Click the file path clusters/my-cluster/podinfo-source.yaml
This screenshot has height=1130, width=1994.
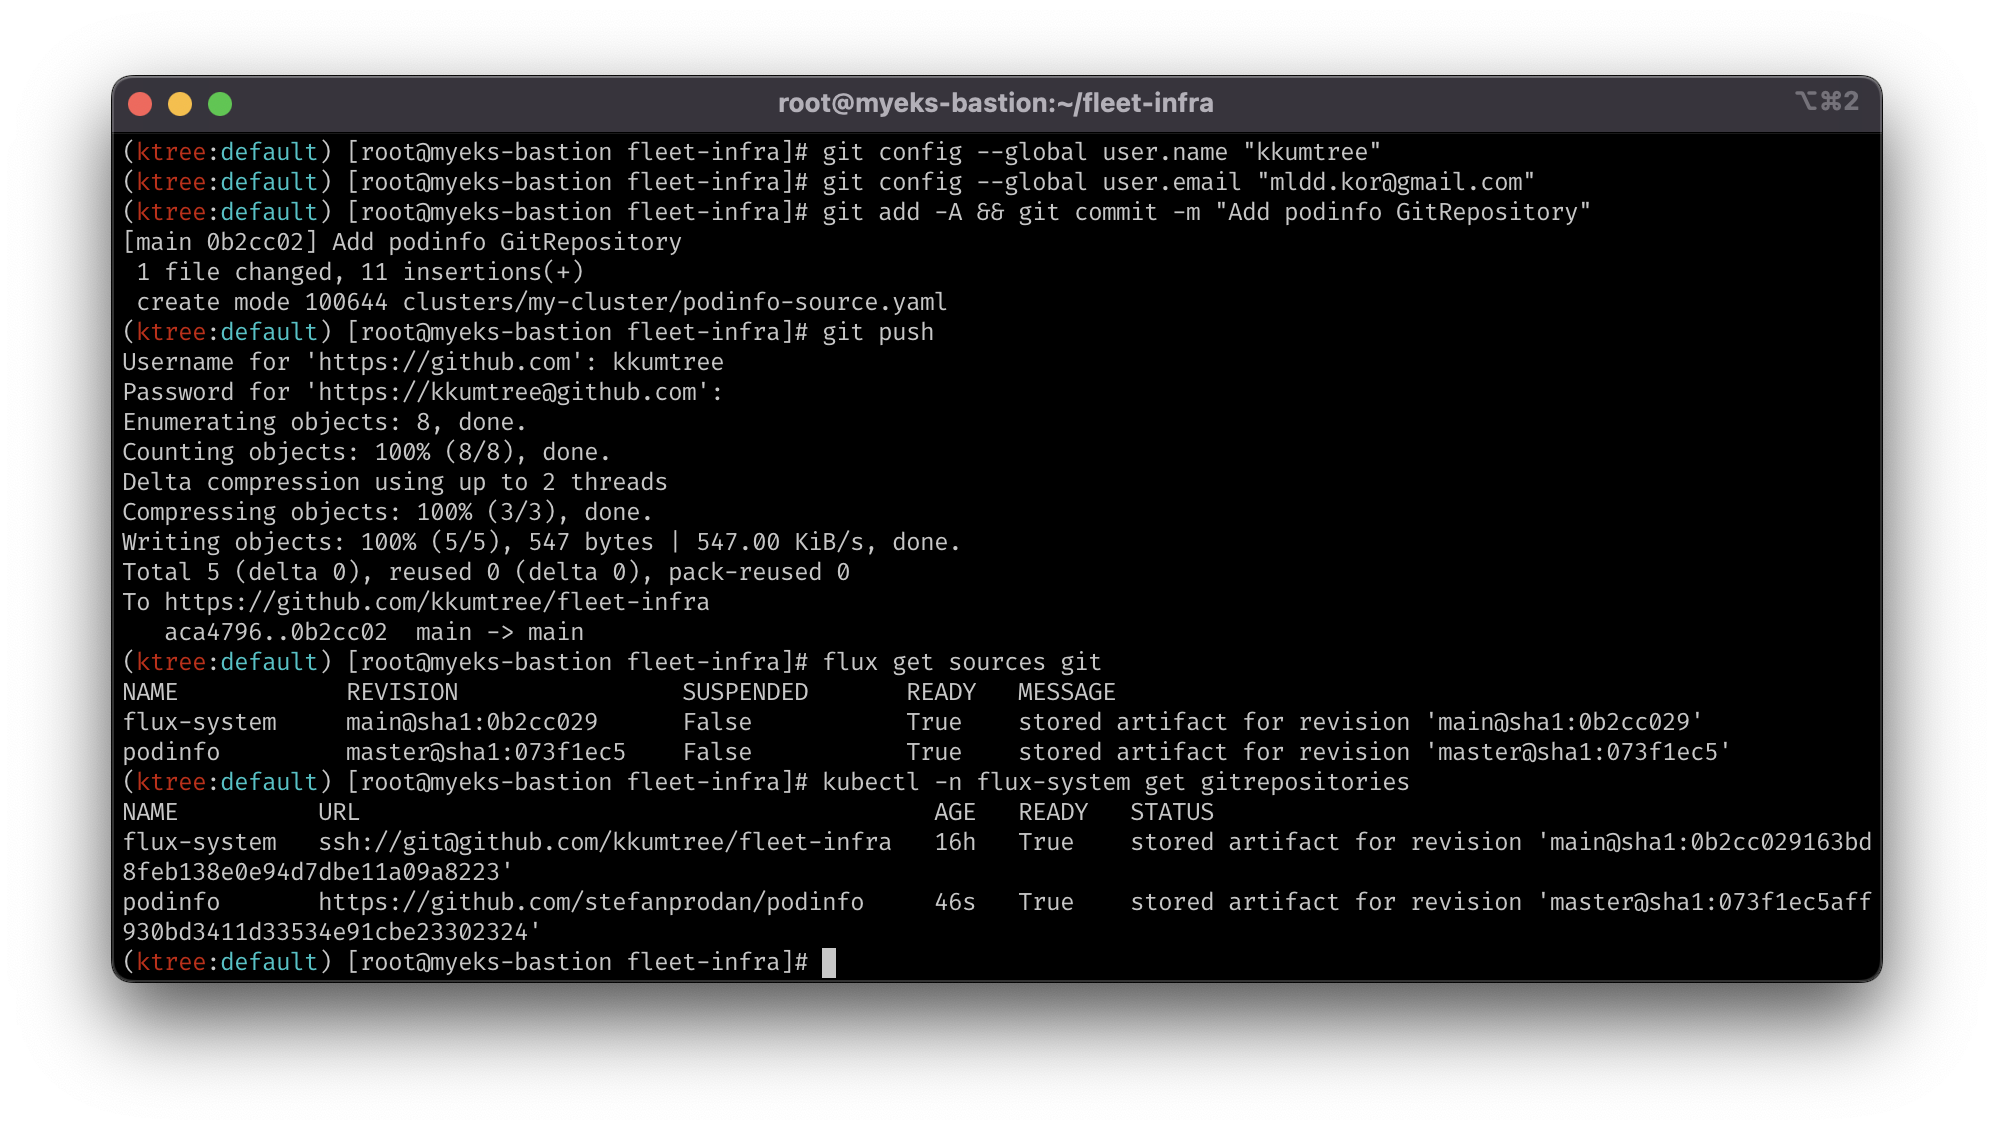pyautogui.click(x=675, y=302)
